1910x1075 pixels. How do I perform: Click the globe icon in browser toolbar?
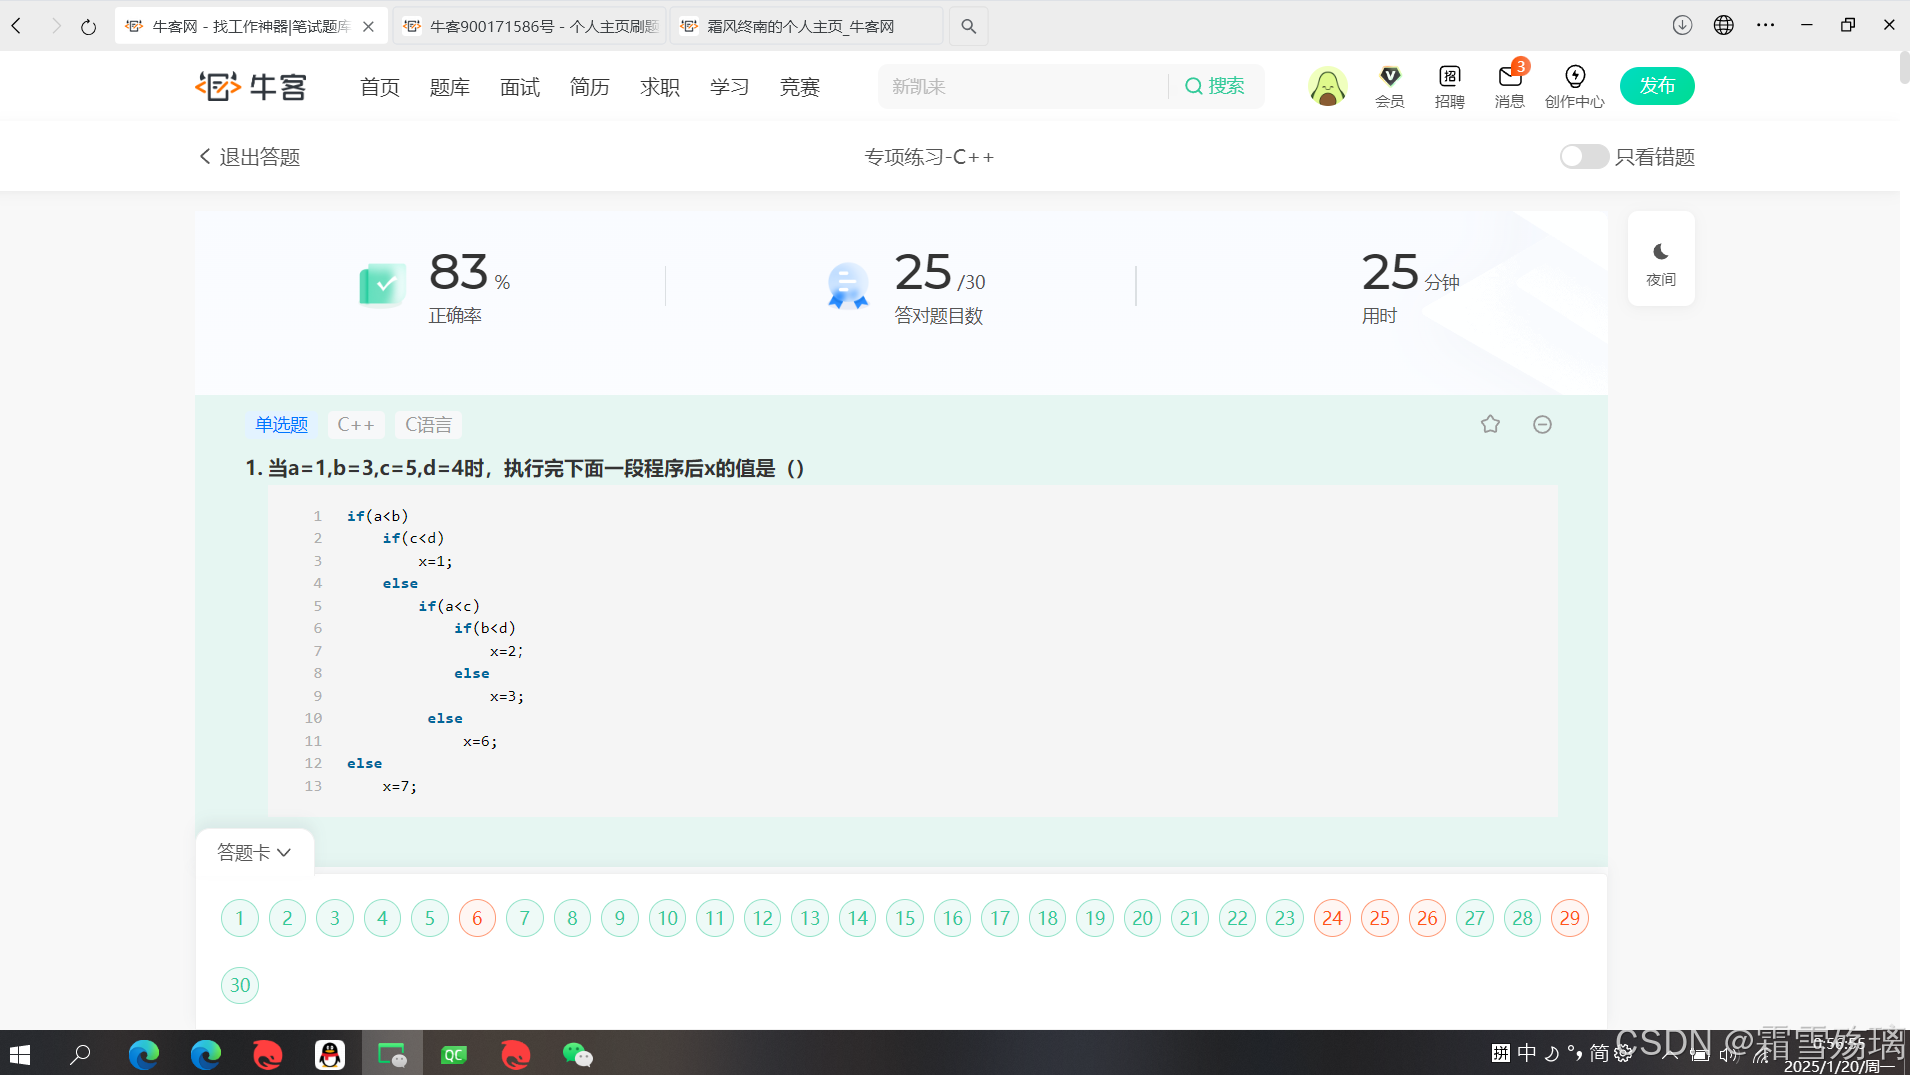(x=1724, y=25)
